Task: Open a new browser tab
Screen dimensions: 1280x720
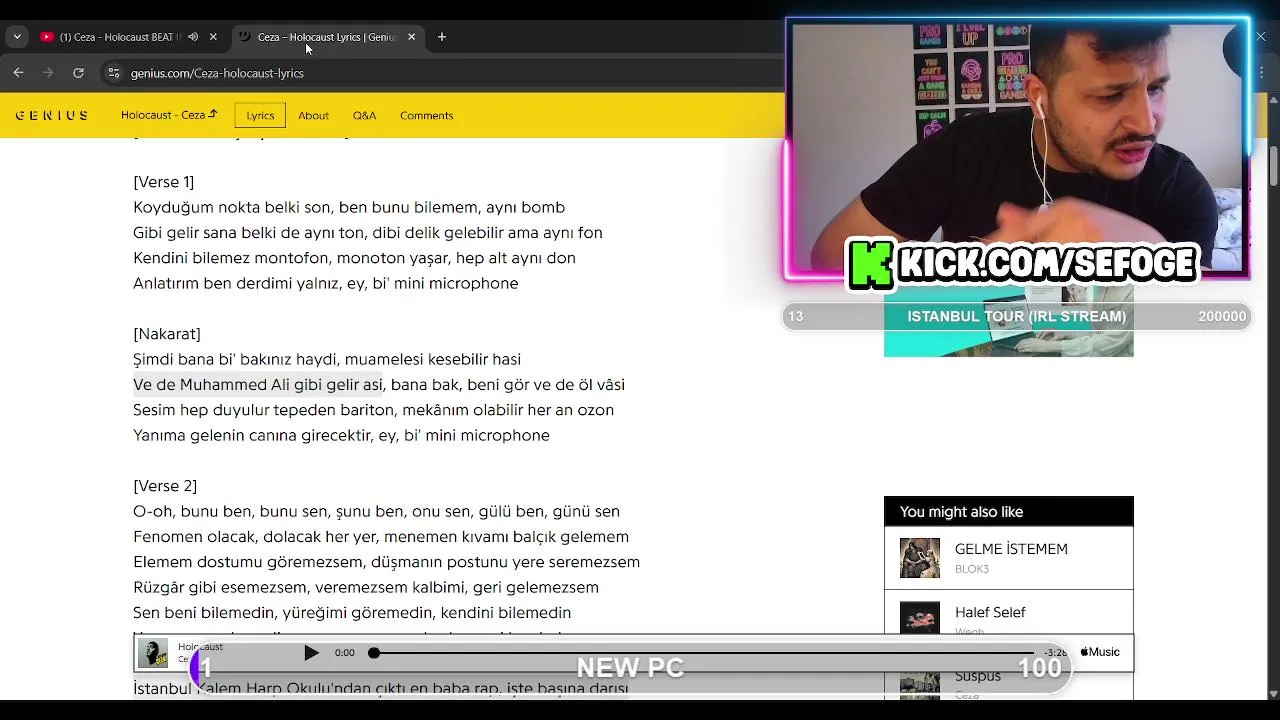Action: [x=442, y=37]
